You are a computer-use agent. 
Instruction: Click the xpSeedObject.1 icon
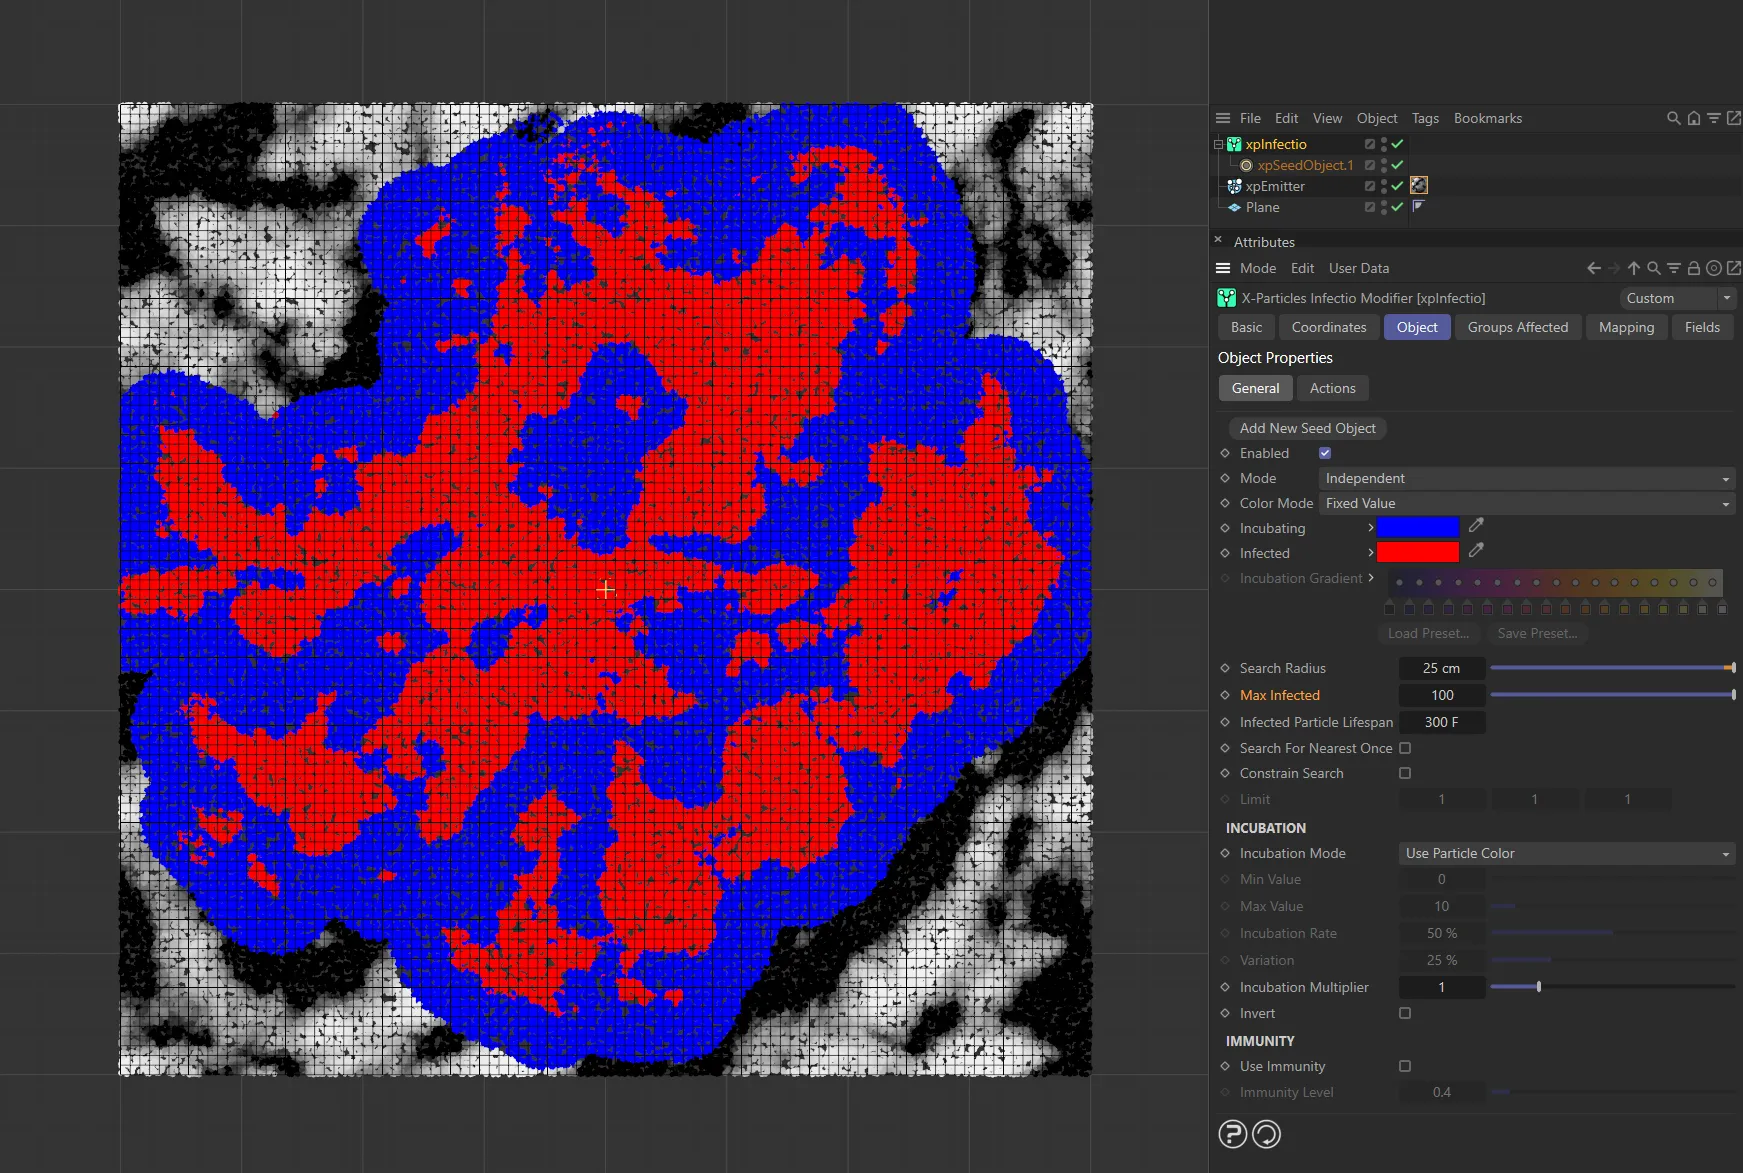(1246, 165)
